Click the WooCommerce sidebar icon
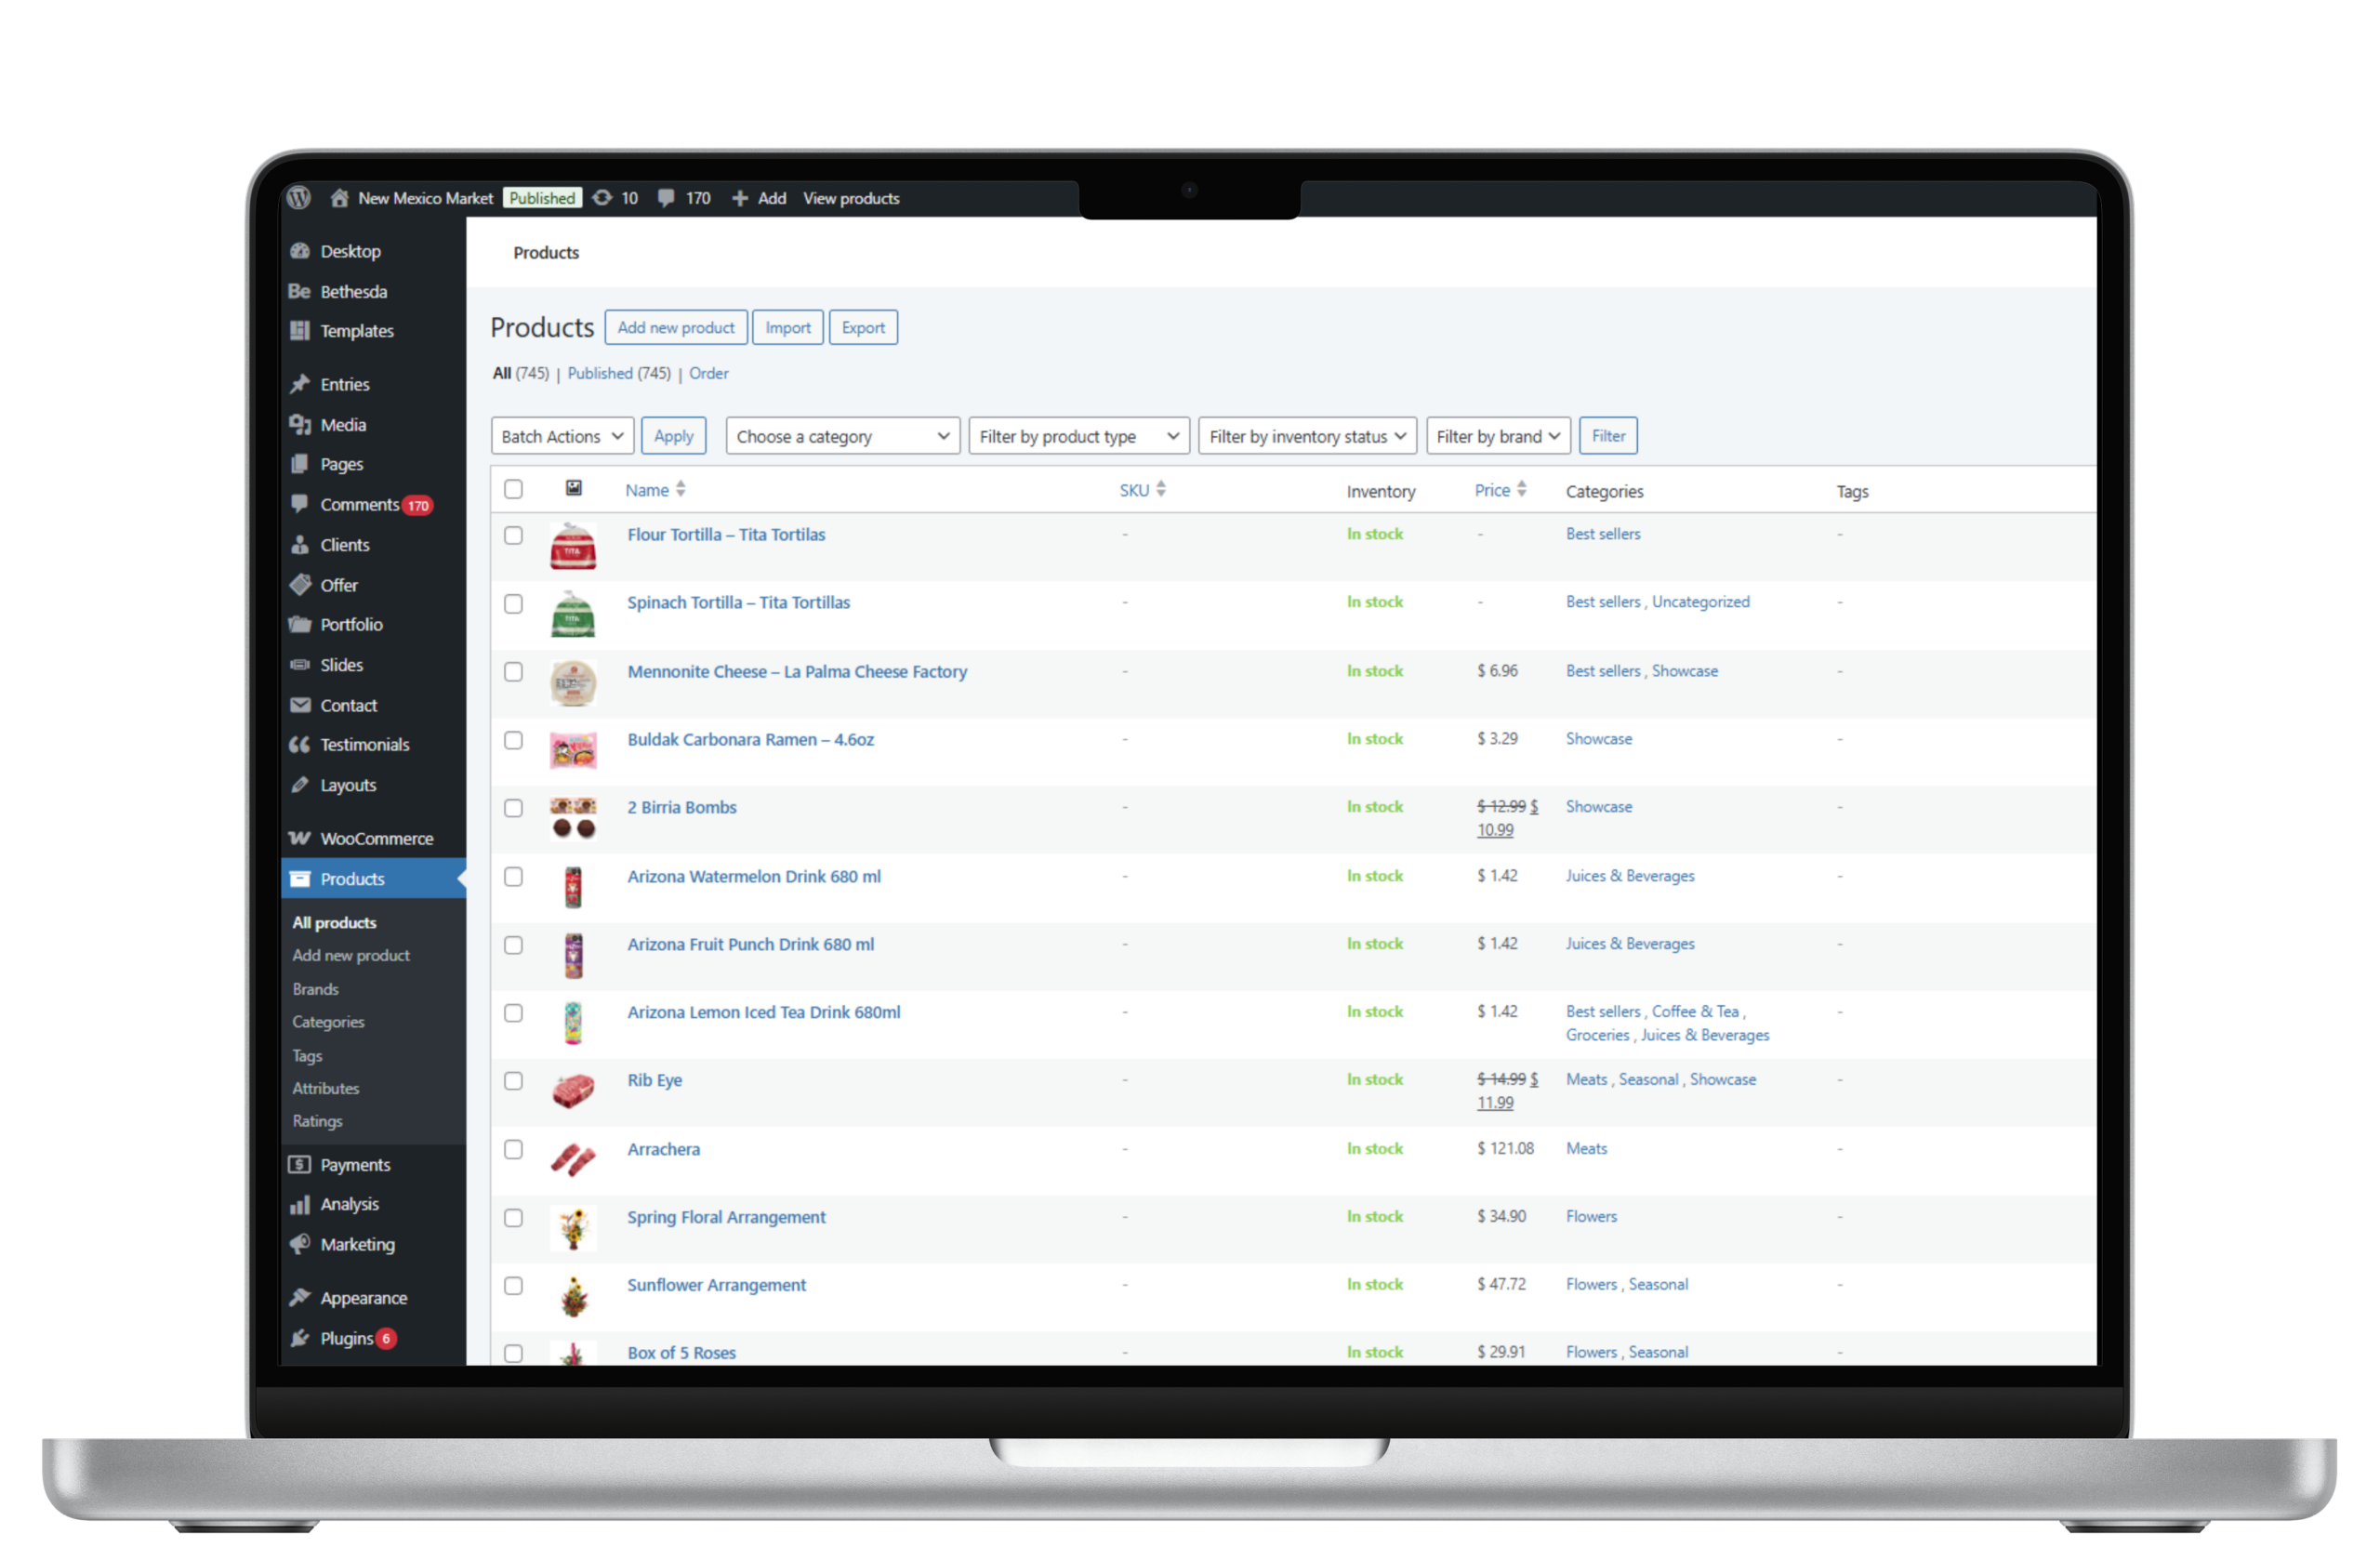 click(299, 838)
